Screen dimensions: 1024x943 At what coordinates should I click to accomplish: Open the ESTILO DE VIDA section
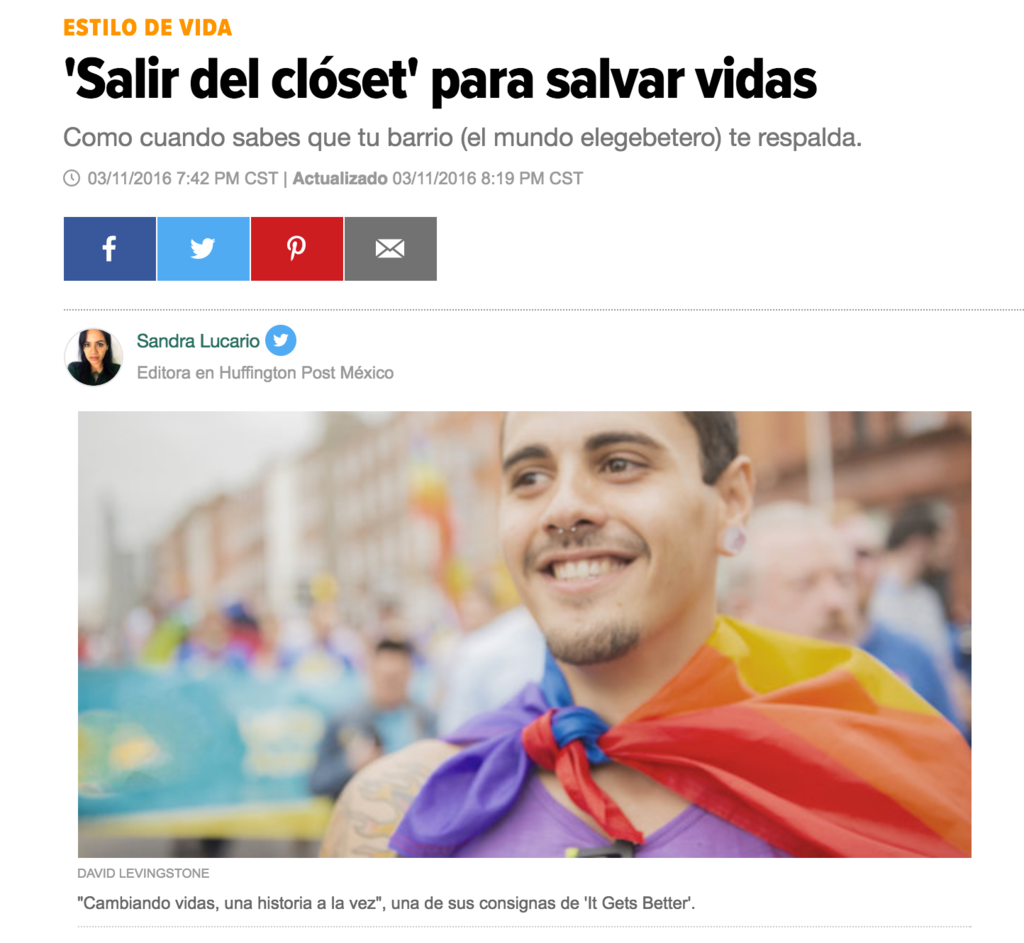point(148,27)
